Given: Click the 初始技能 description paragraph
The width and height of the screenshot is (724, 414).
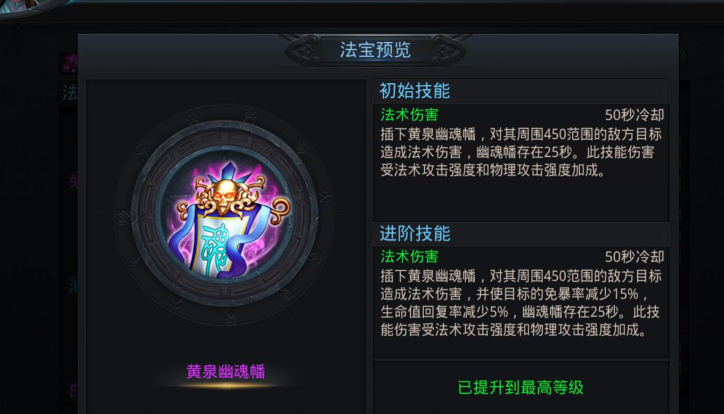Looking at the screenshot, I should (x=521, y=152).
